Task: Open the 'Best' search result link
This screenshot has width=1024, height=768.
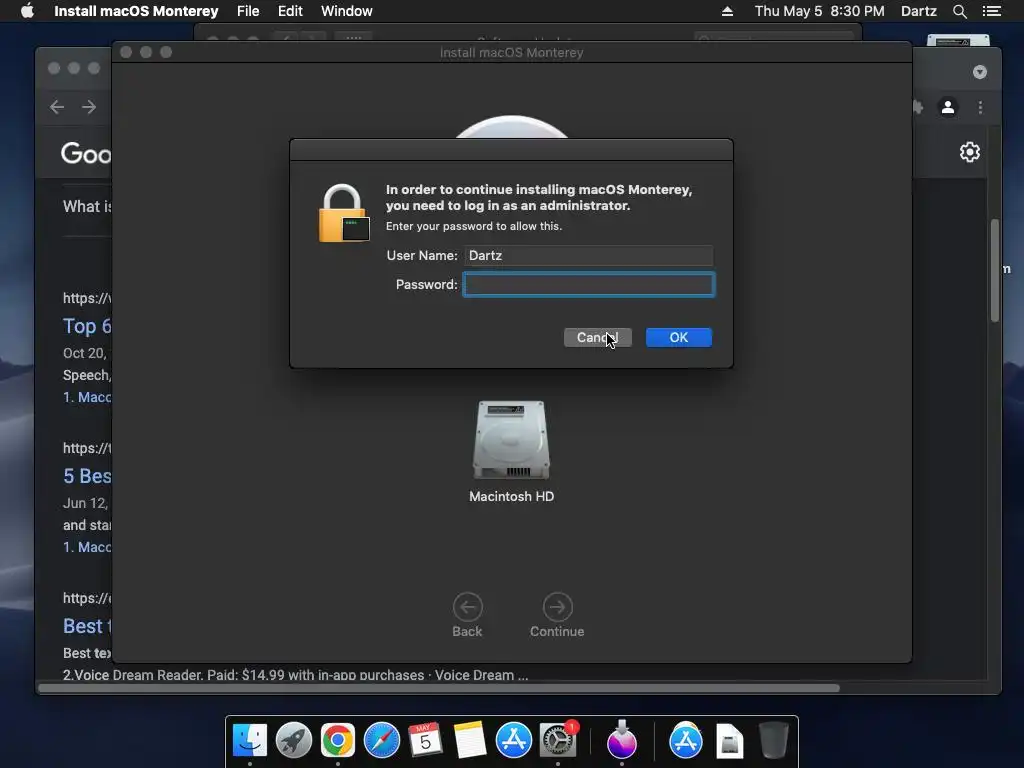Action: pyautogui.click(x=87, y=626)
